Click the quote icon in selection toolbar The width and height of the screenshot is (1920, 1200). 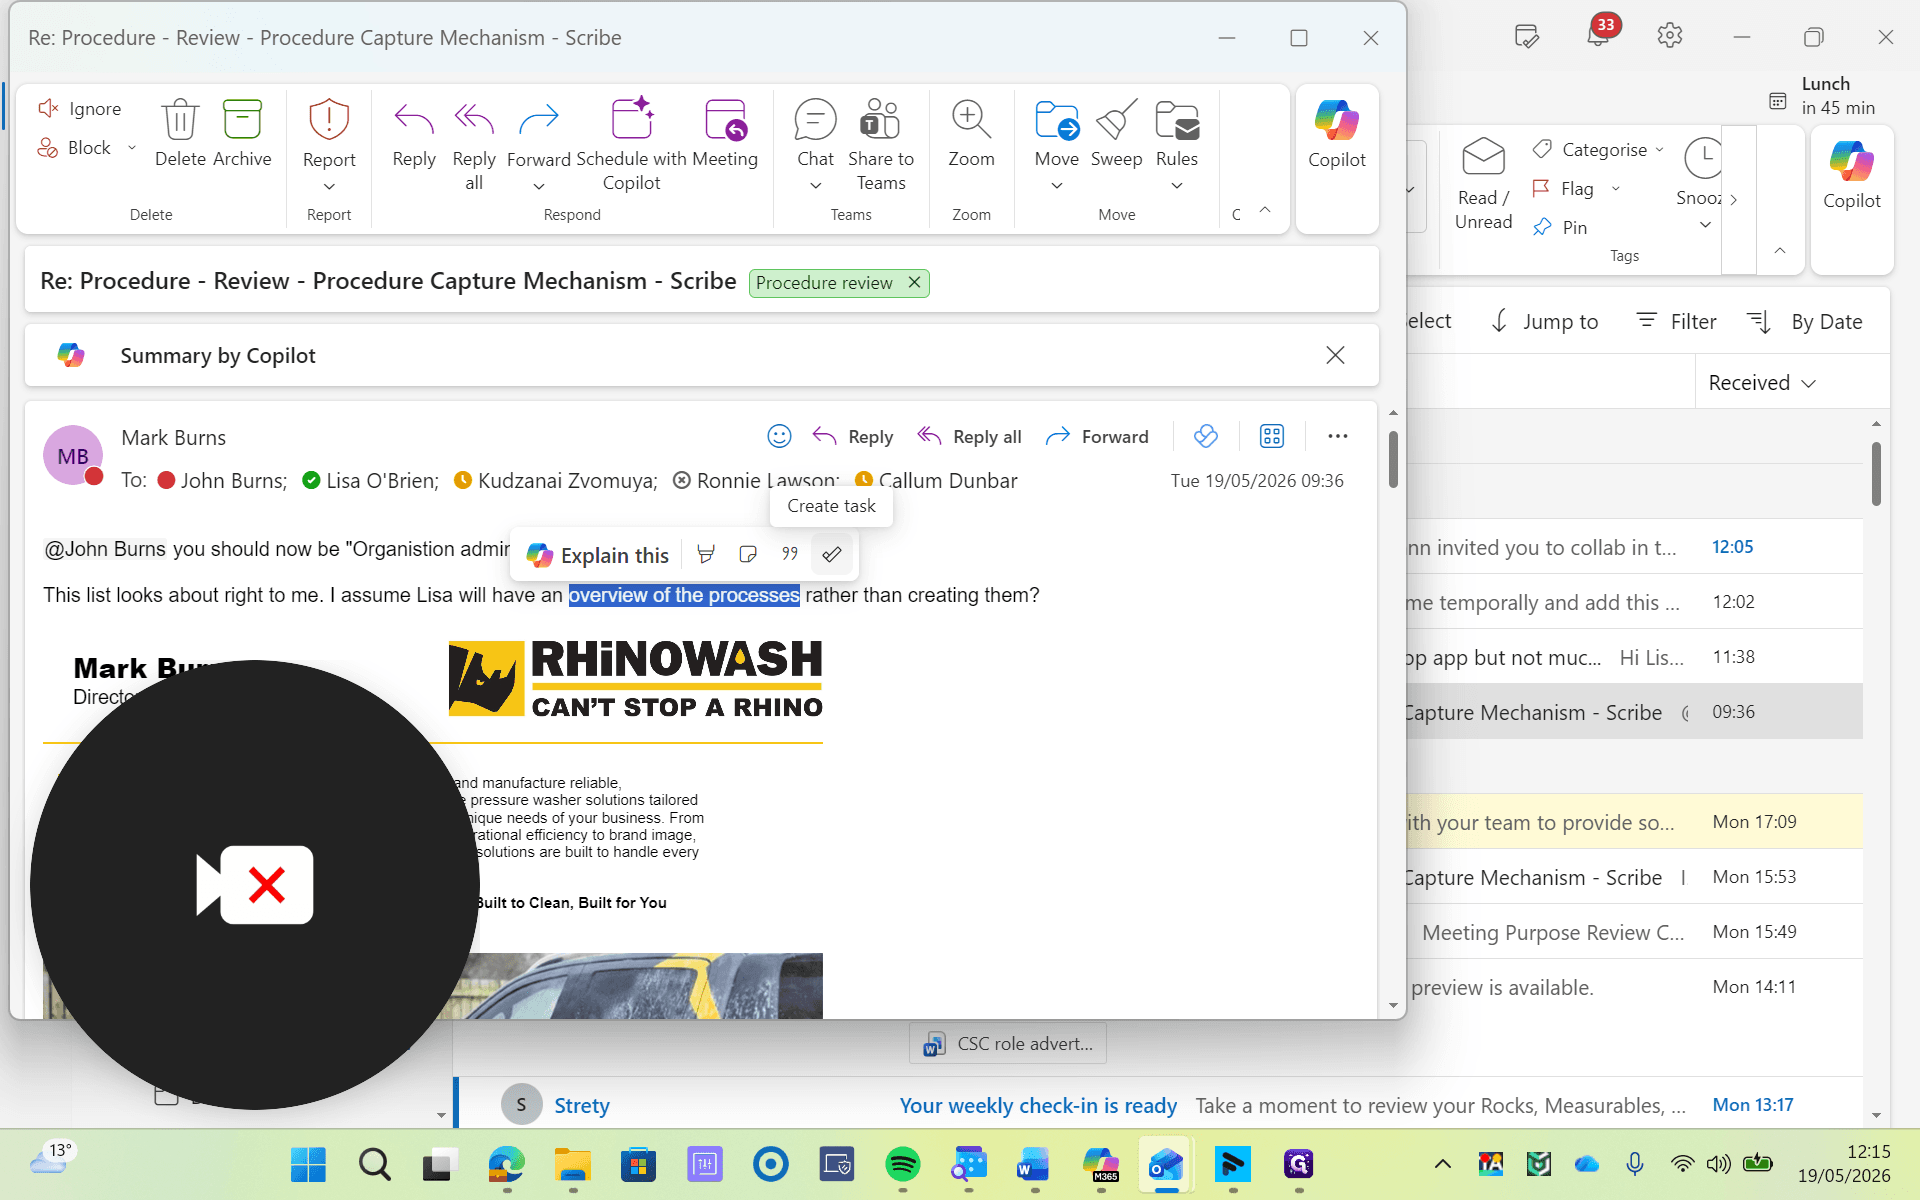point(790,554)
